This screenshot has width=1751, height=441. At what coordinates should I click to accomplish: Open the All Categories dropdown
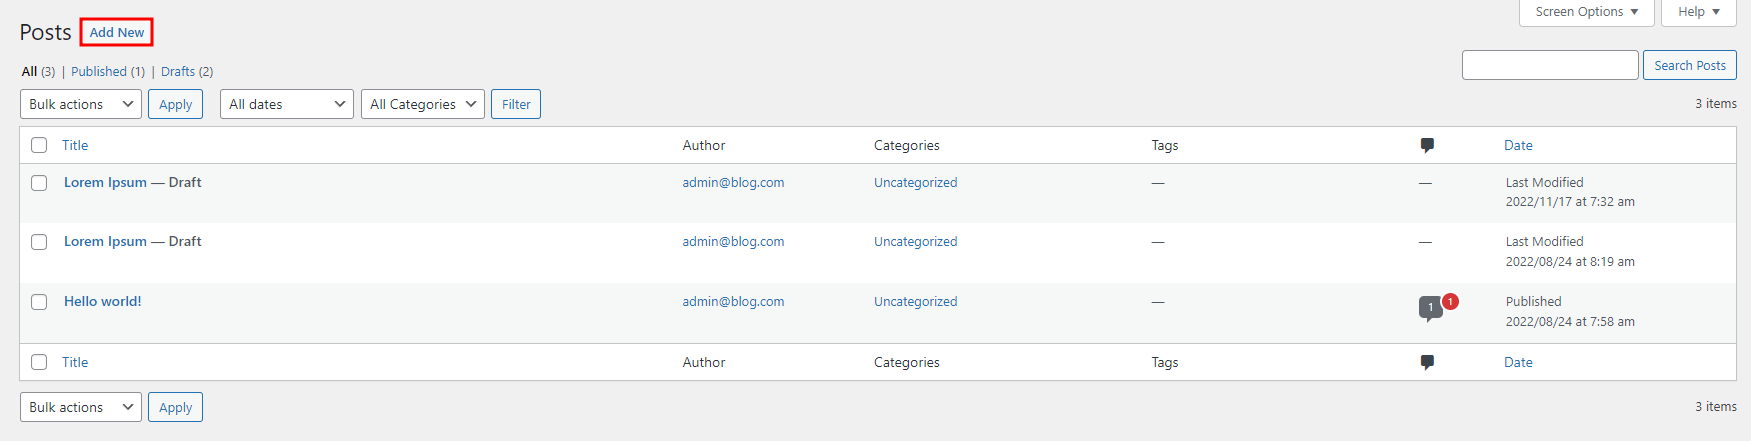point(423,104)
